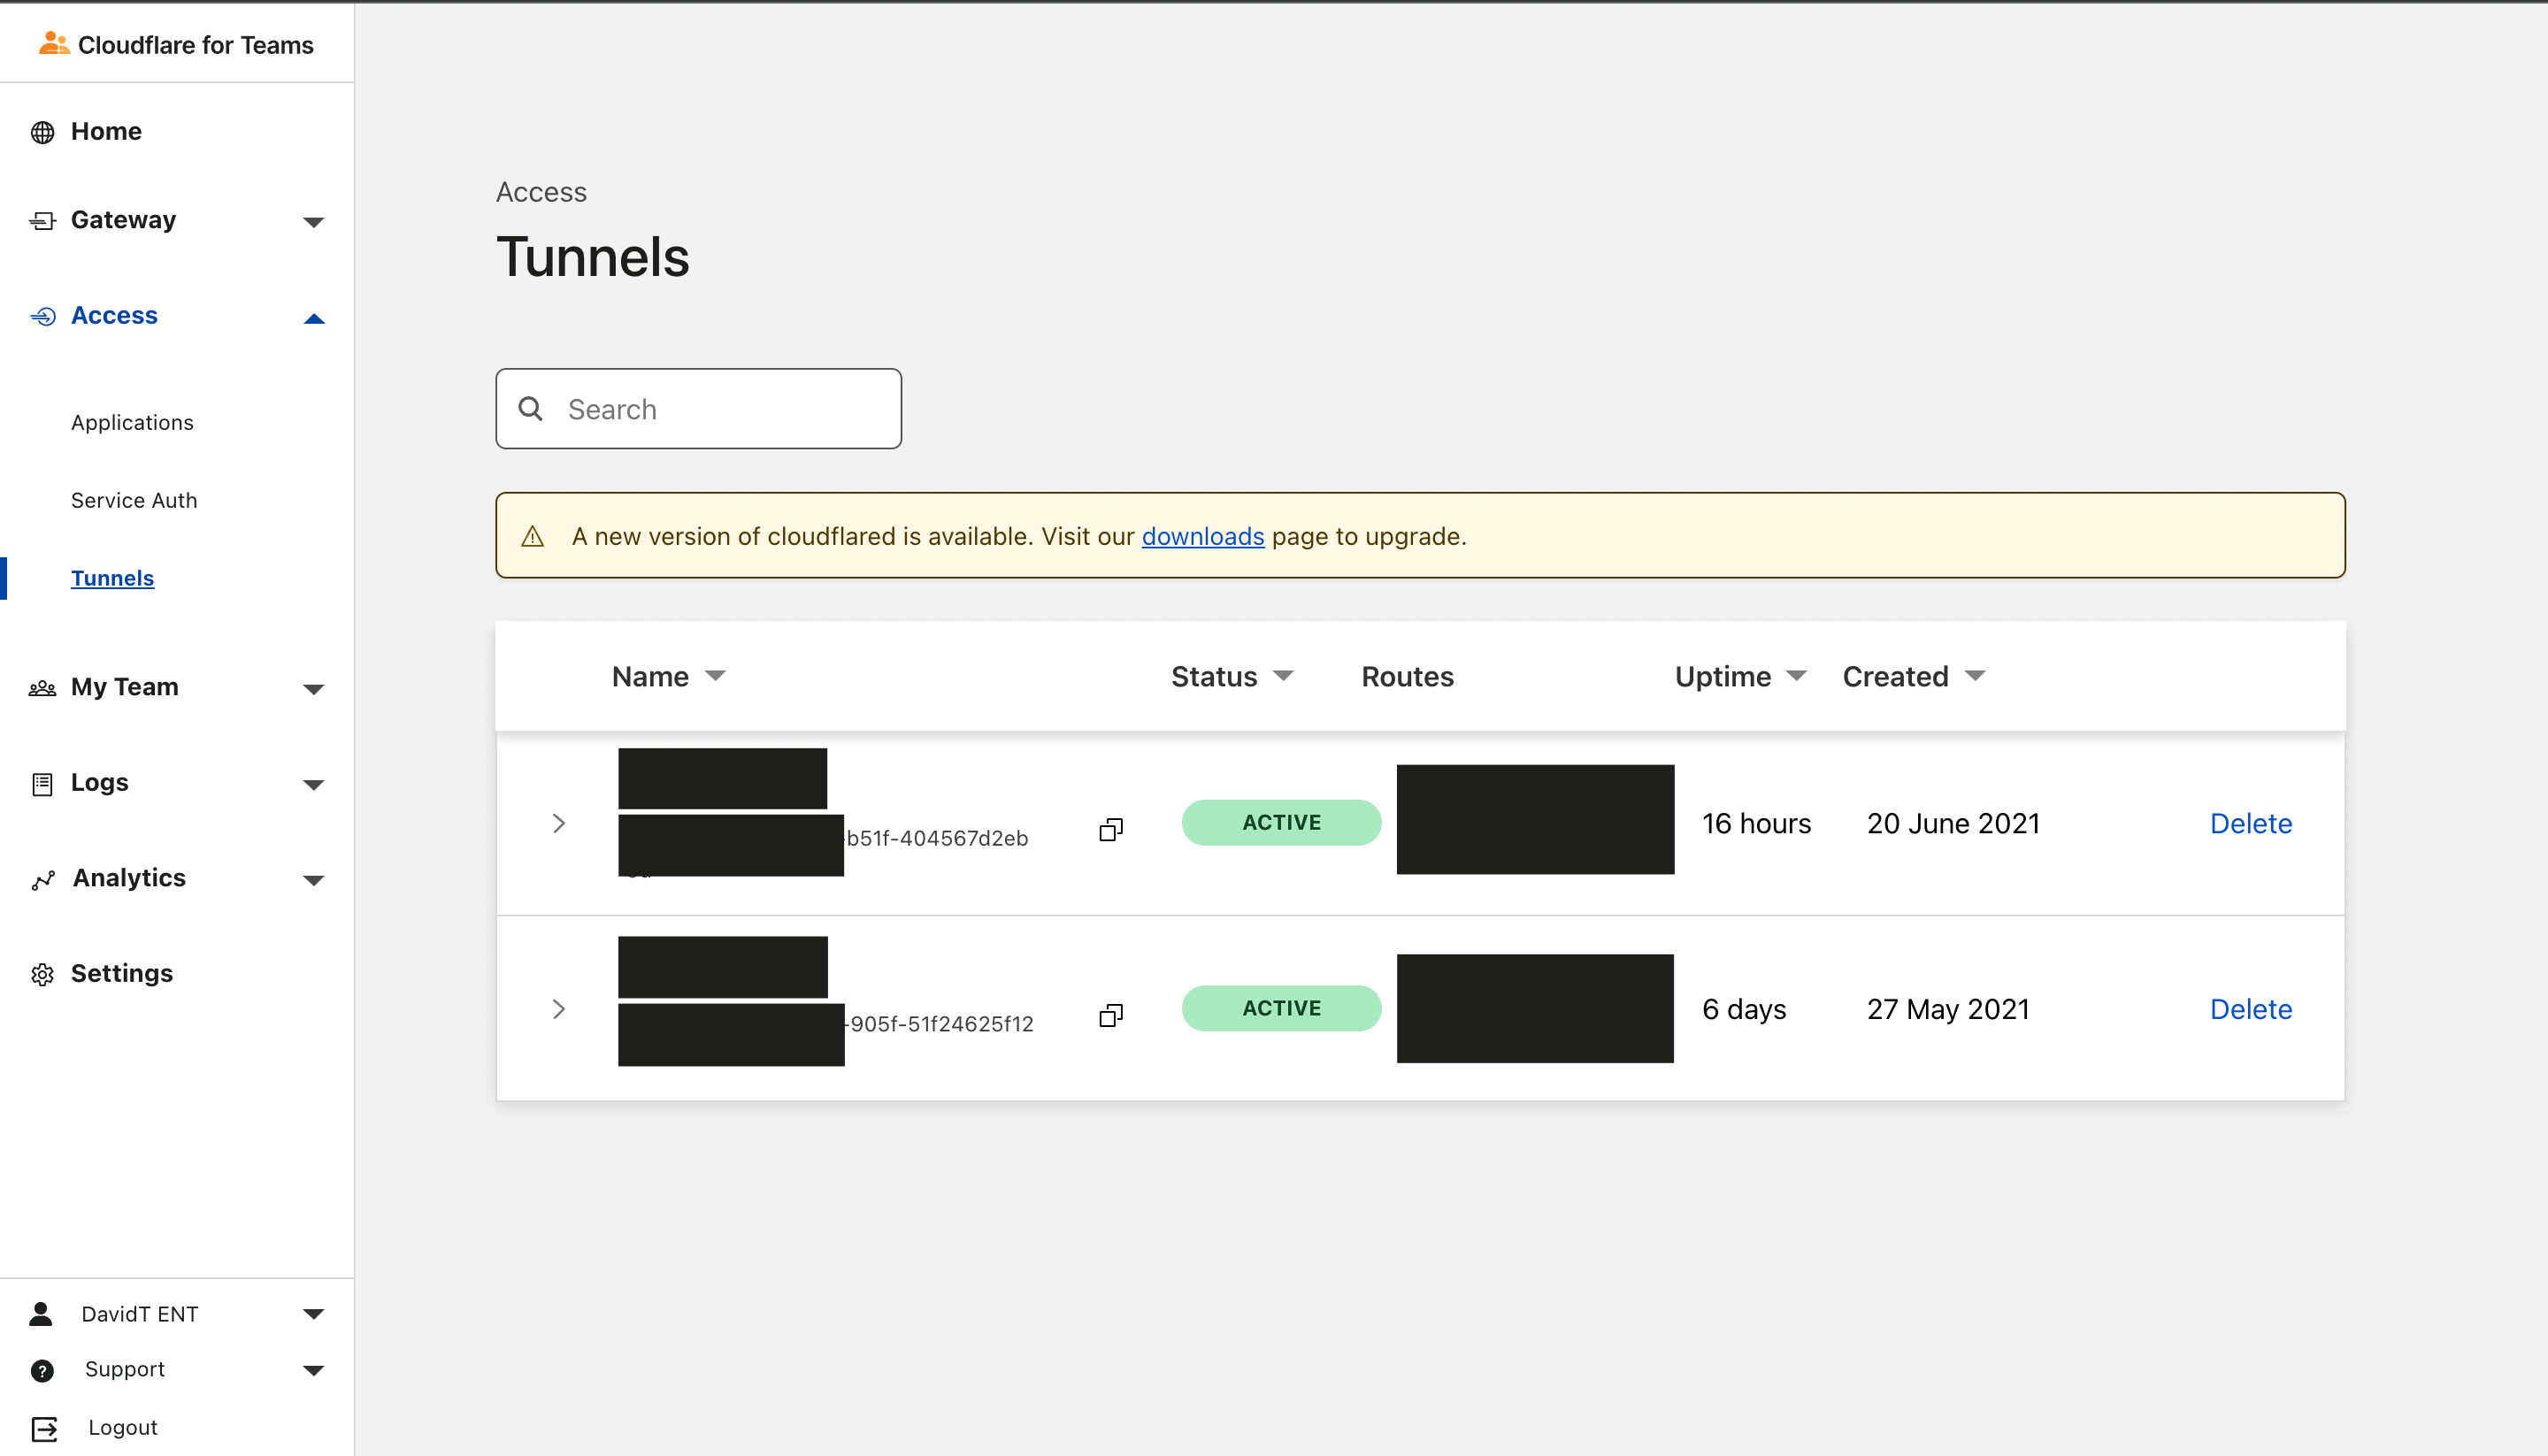Viewport: 2548px width, 1456px height.
Task: Click the Cloudflare for Teams logo icon
Action: click(x=52, y=42)
